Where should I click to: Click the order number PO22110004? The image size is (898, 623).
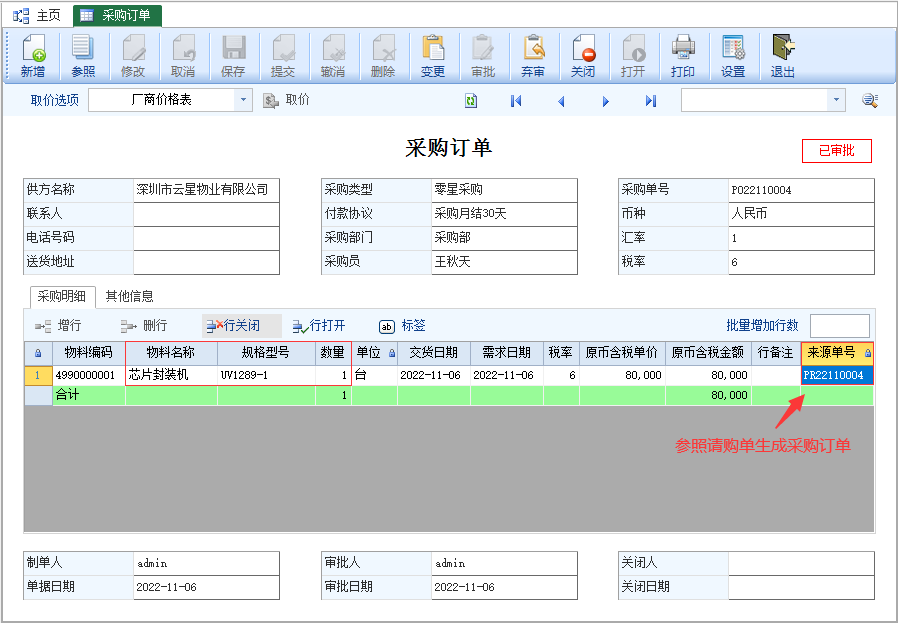(x=801, y=190)
